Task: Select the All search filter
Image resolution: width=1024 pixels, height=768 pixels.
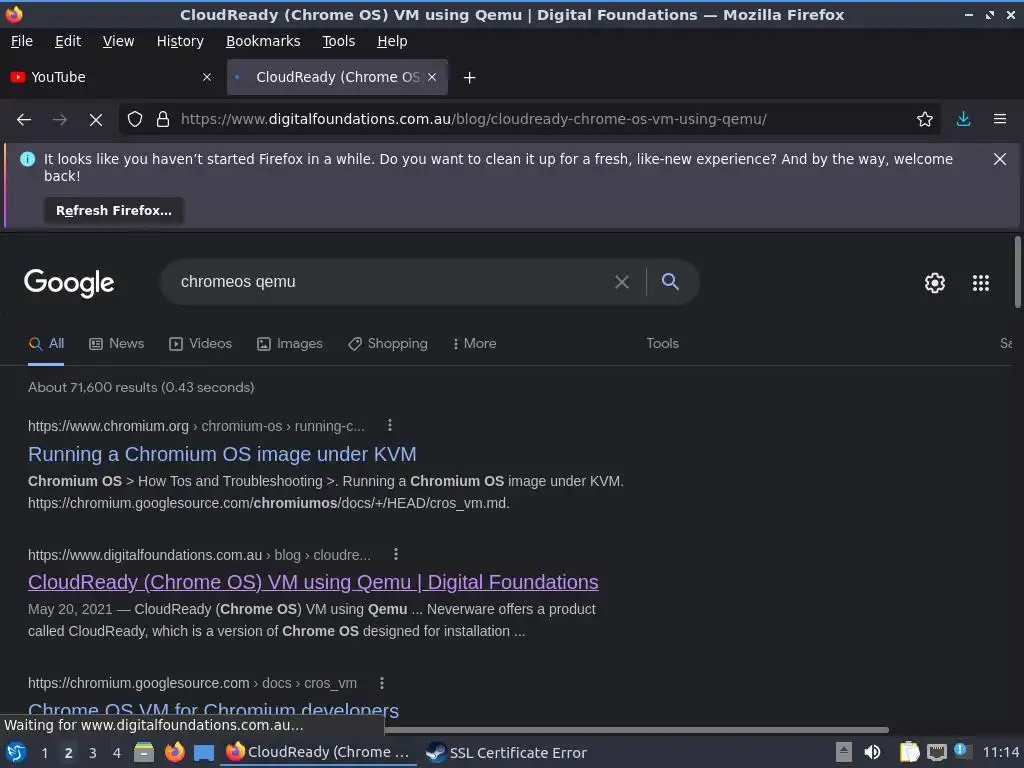Action: click(46, 344)
